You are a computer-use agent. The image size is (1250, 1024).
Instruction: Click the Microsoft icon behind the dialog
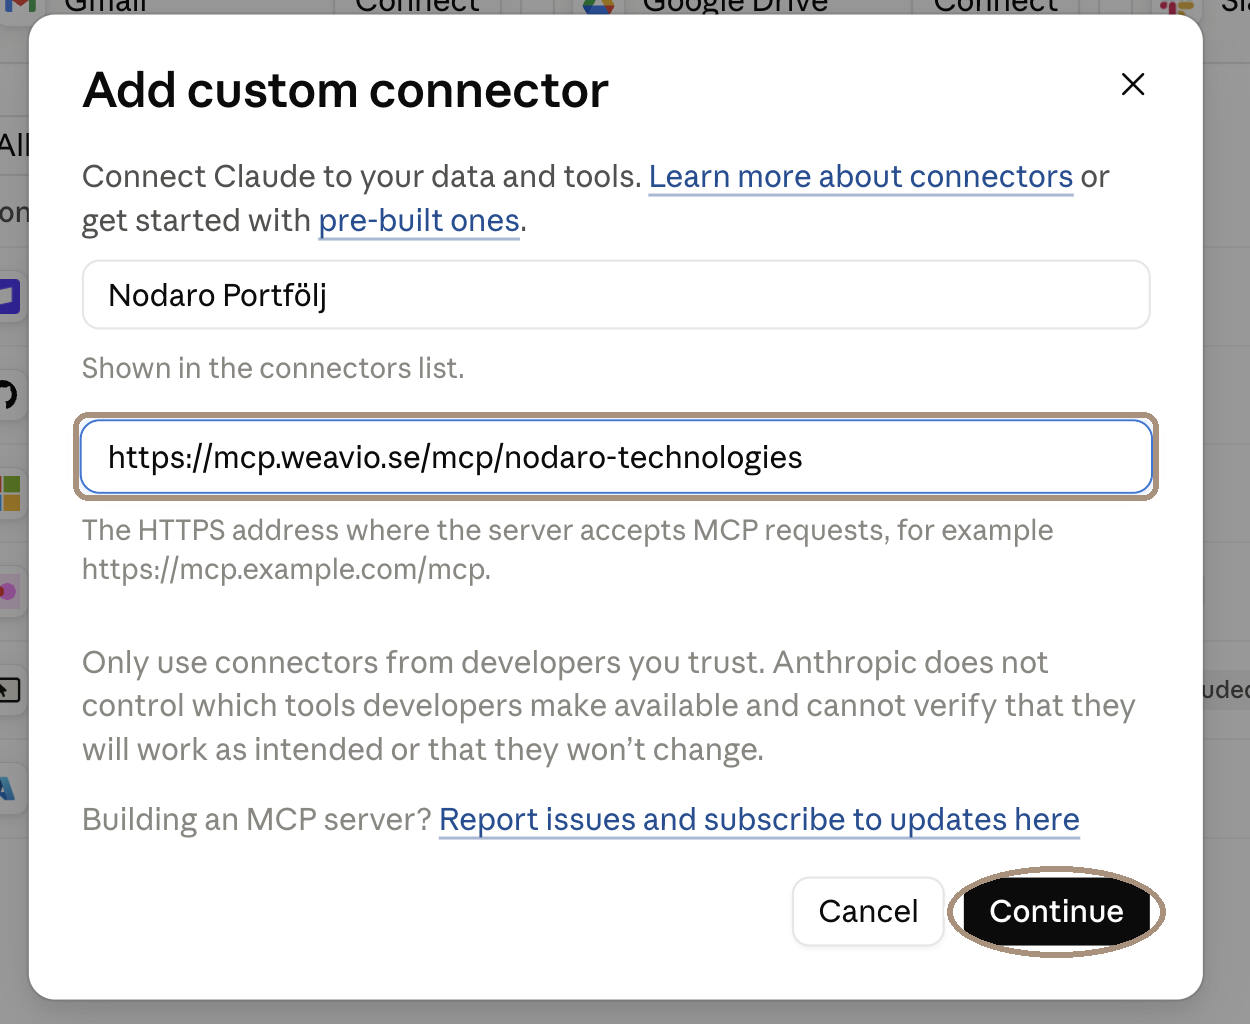click(9, 493)
